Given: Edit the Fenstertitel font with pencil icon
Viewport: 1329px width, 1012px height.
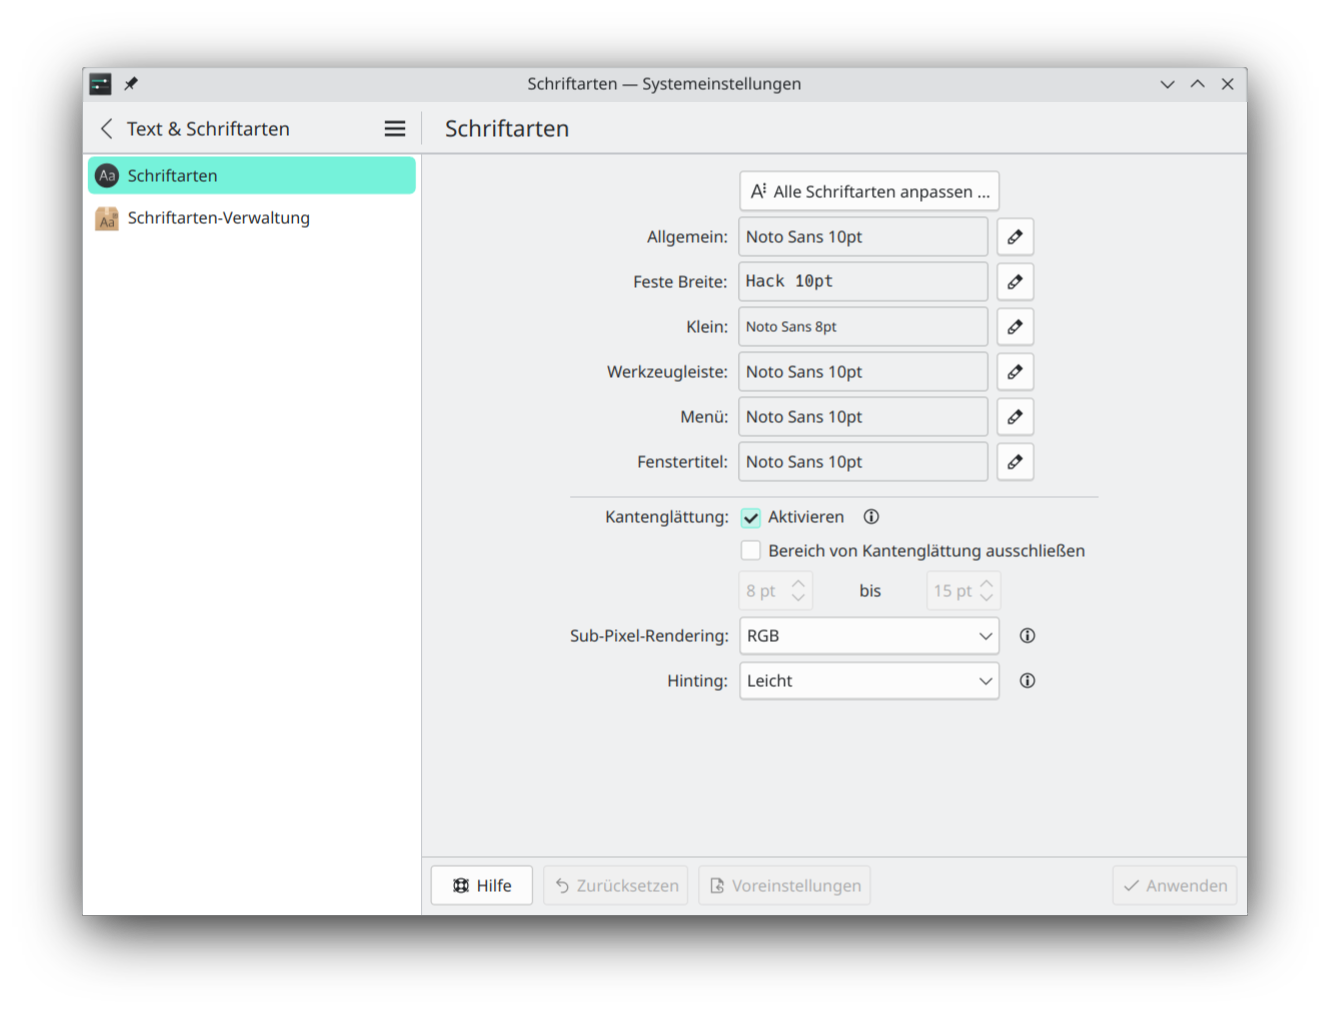Looking at the screenshot, I should coord(1015,462).
